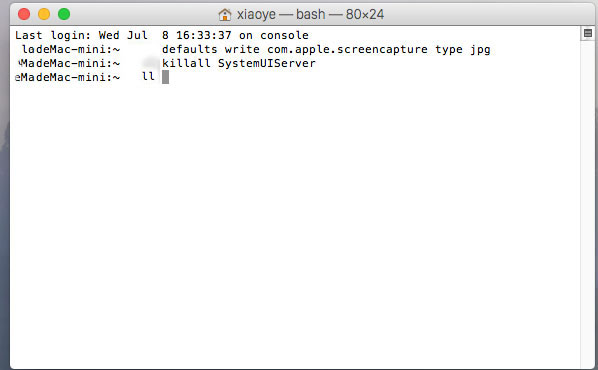Zoom the window with the green button
Viewport: 598px width, 370px height.
(64, 14)
